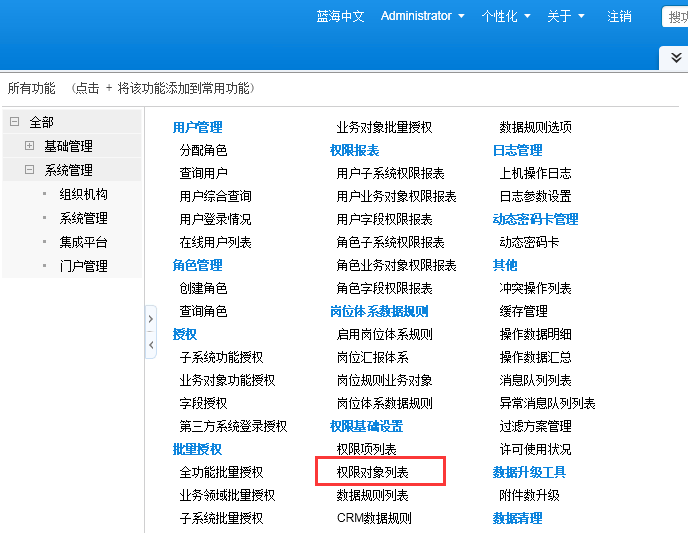Click the splitter right-arrow icon
This screenshot has height=533, width=688.
[151, 319]
